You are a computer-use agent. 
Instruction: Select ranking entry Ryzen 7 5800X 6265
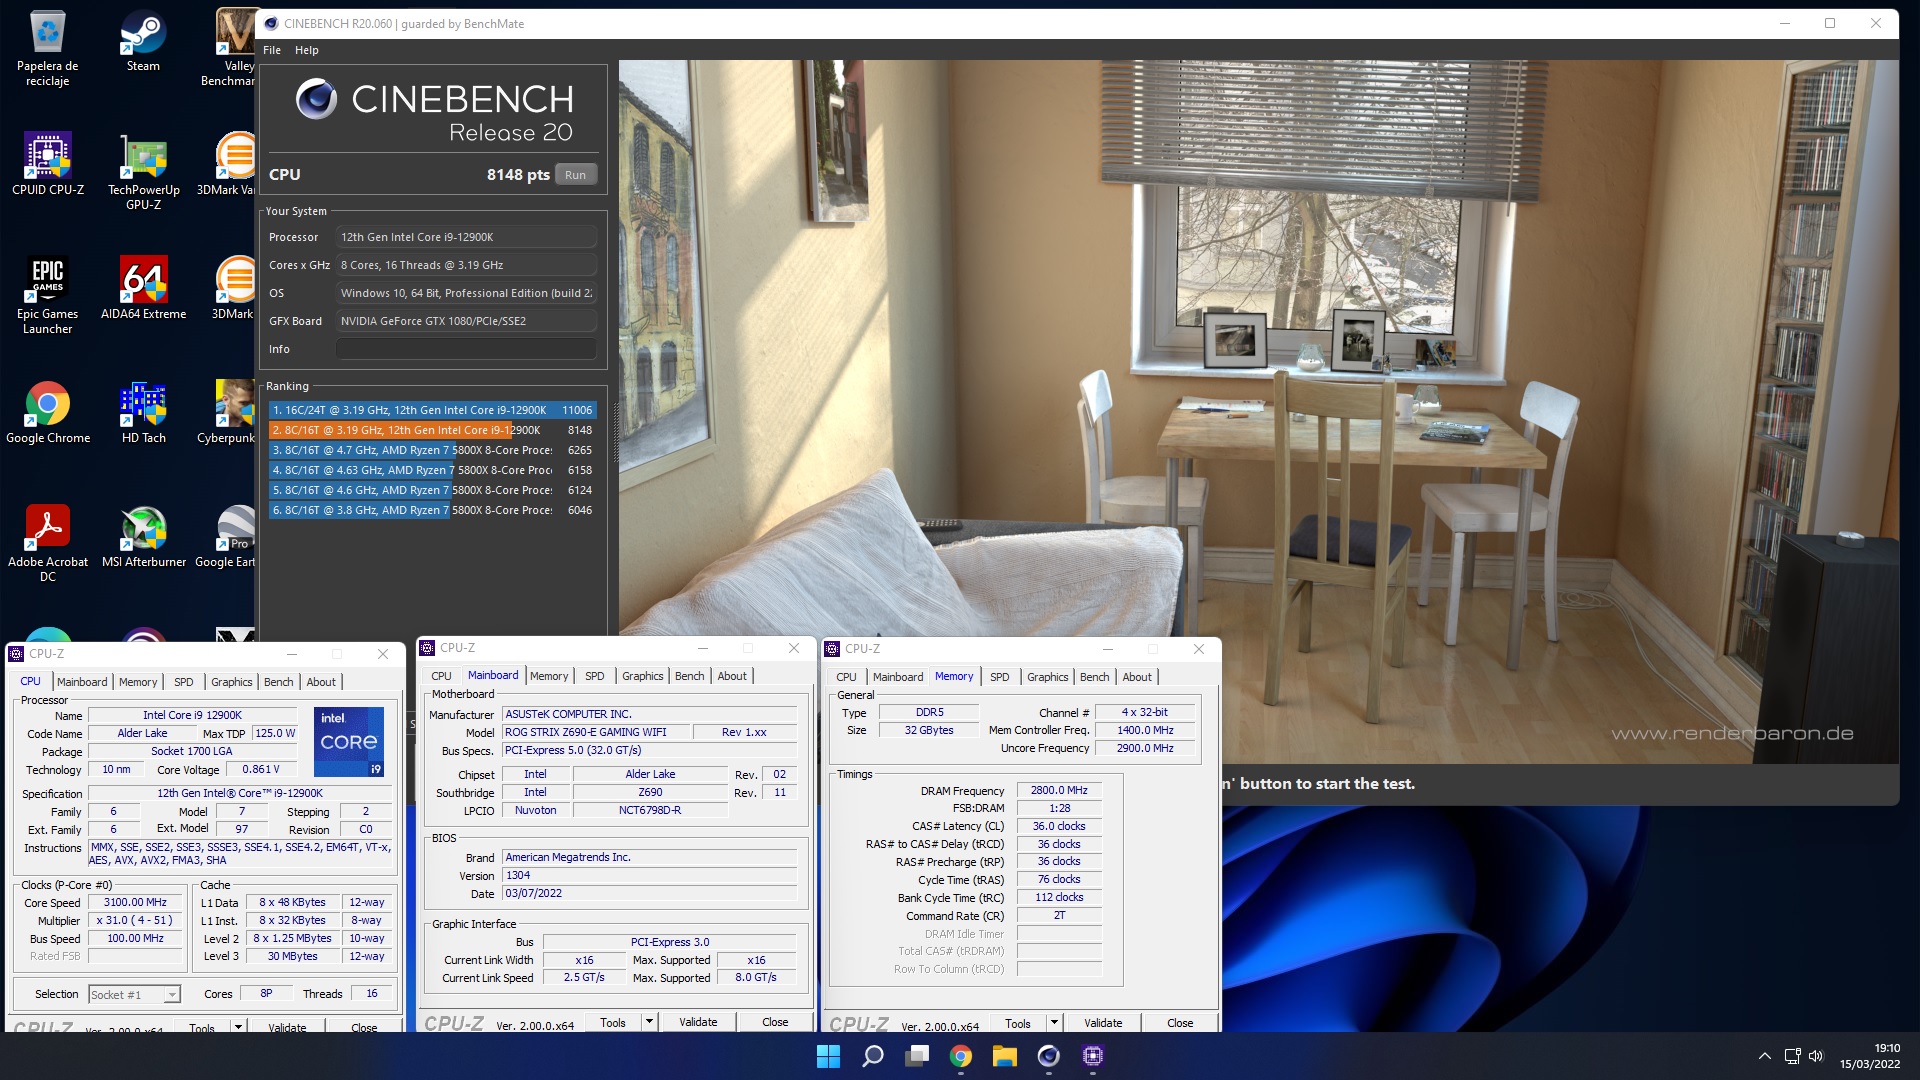pyautogui.click(x=433, y=450)
